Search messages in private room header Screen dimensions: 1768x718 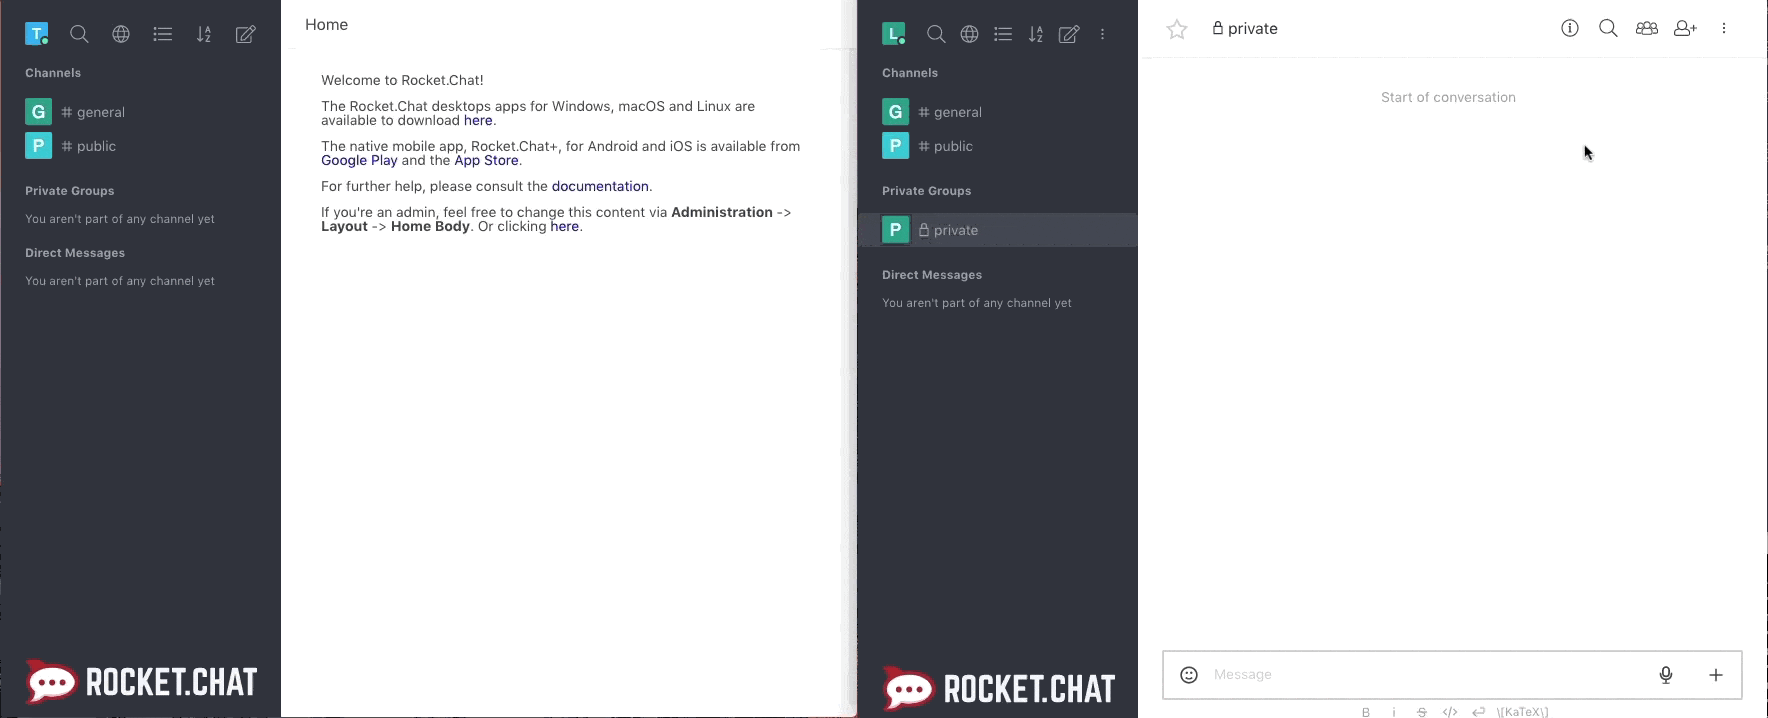(1608, 28)
